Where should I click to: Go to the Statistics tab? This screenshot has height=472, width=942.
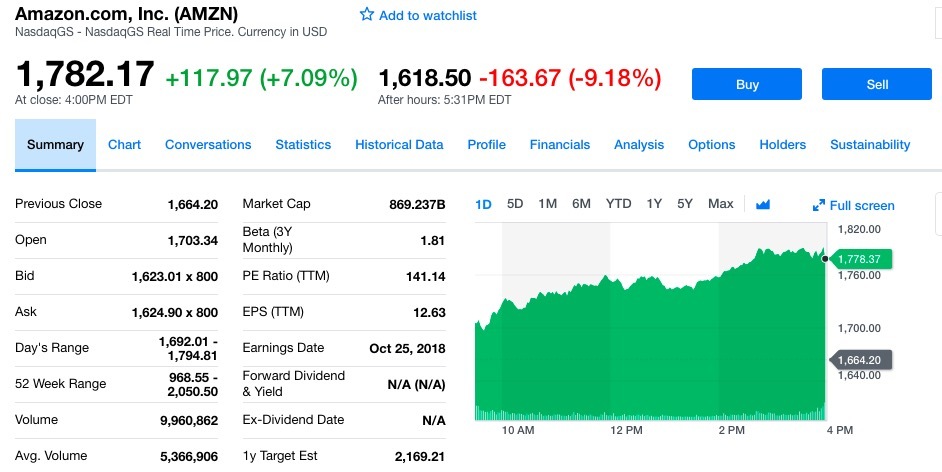303,145
